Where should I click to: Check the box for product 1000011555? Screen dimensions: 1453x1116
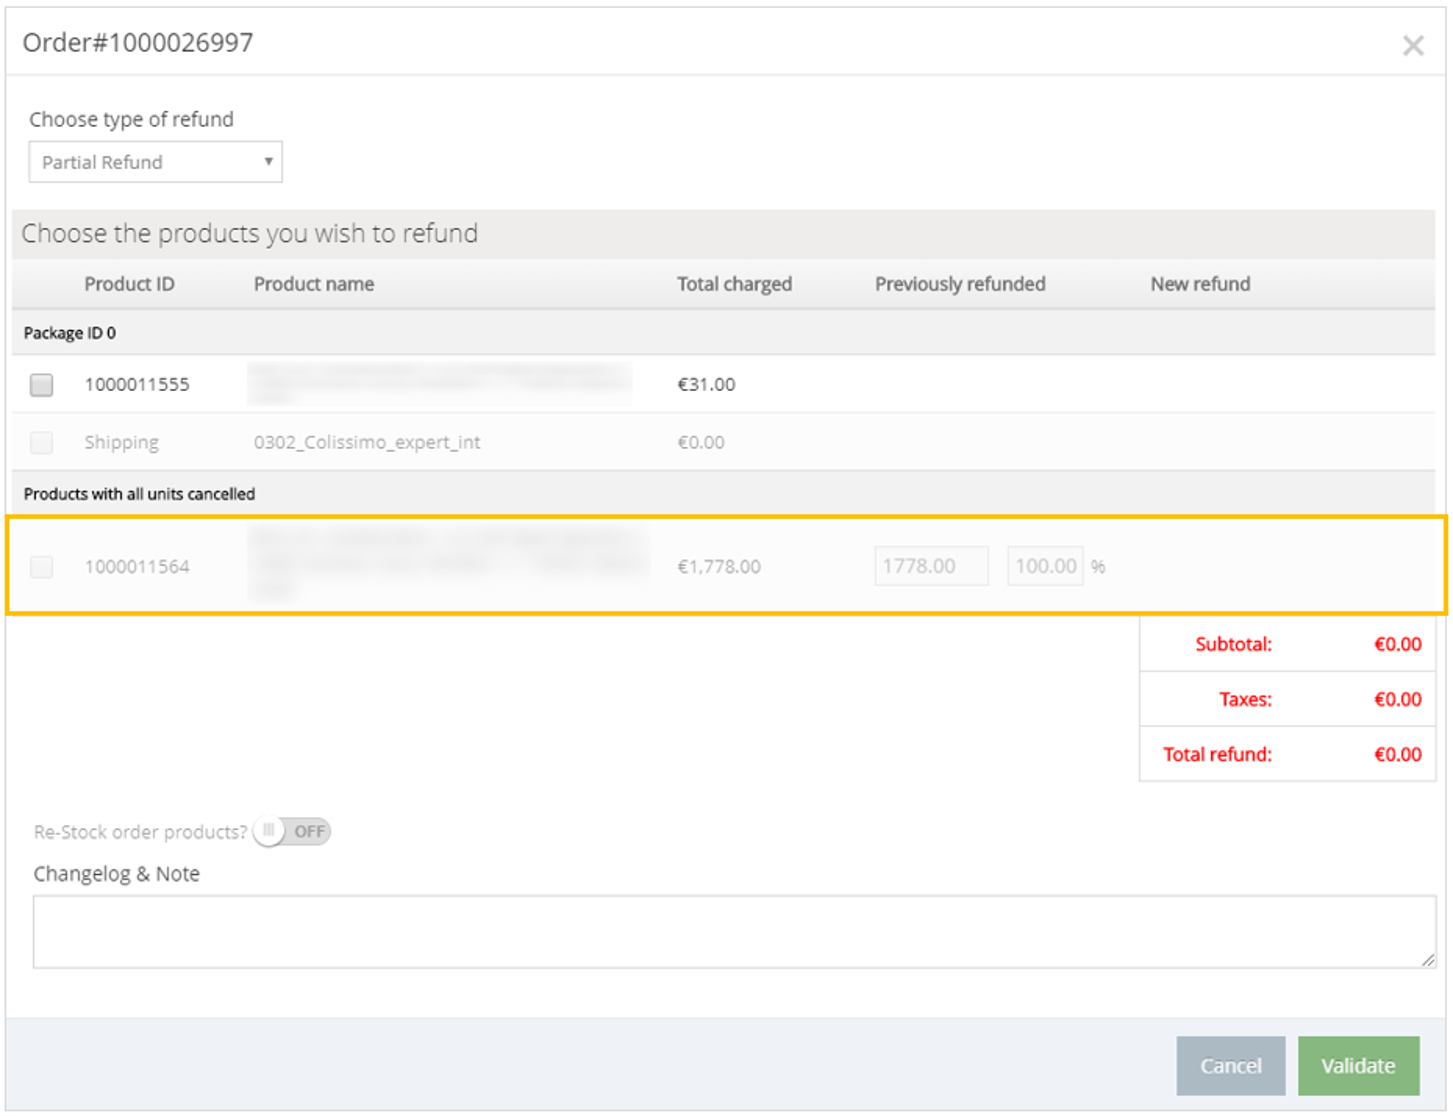pyautogui.click(x=41, y=385)
